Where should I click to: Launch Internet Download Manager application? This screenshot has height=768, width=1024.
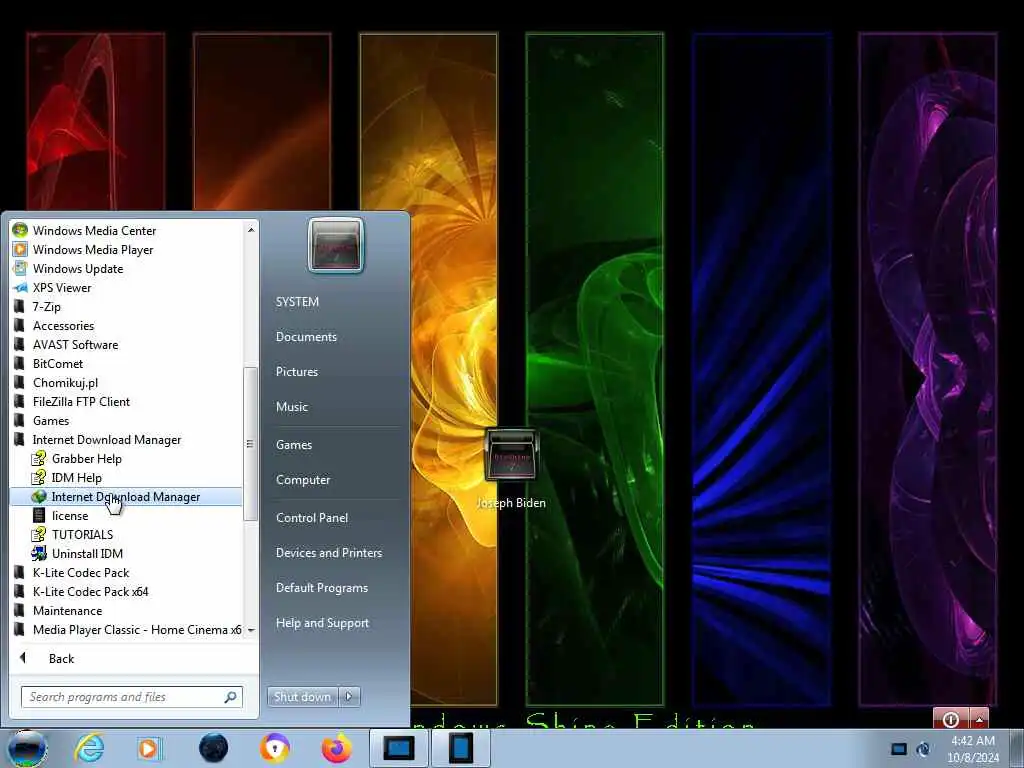pyautogui.click(x=127, y=496)
